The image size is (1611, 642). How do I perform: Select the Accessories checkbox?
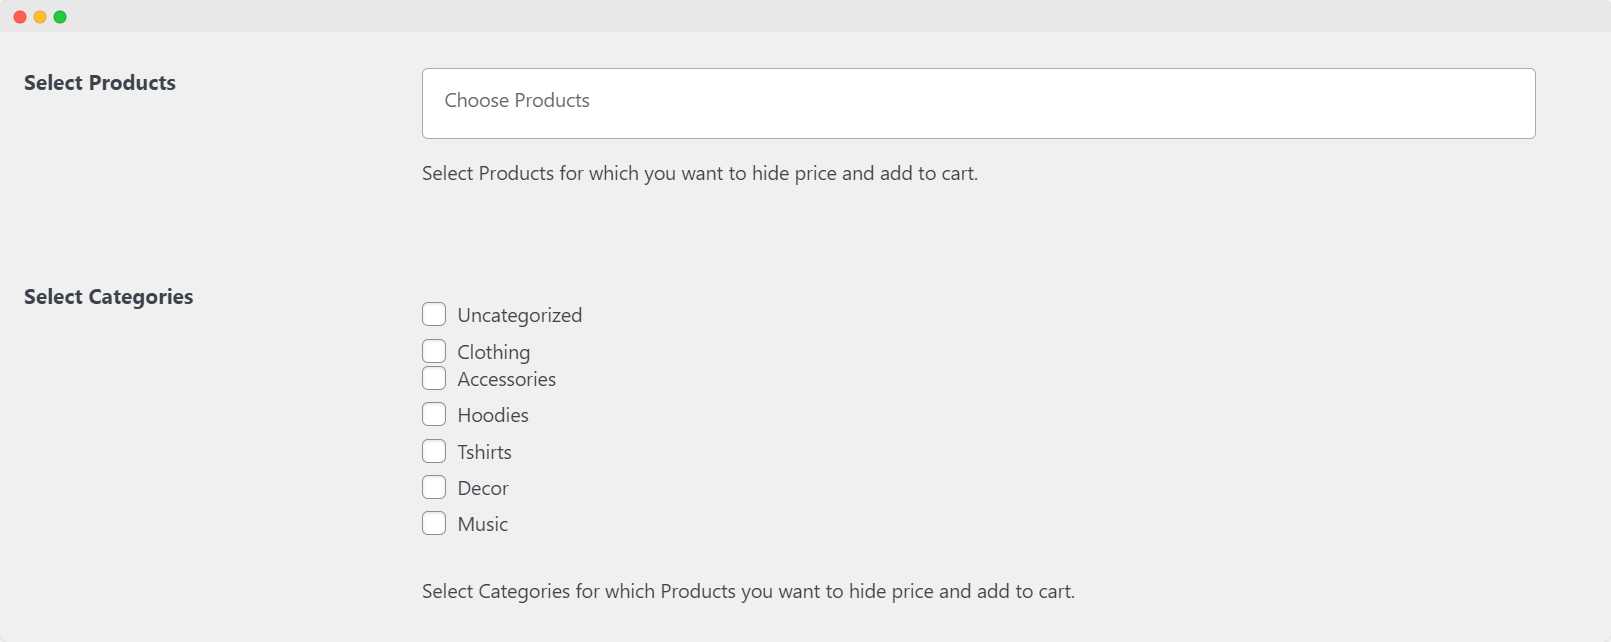(x=434, y=378)
